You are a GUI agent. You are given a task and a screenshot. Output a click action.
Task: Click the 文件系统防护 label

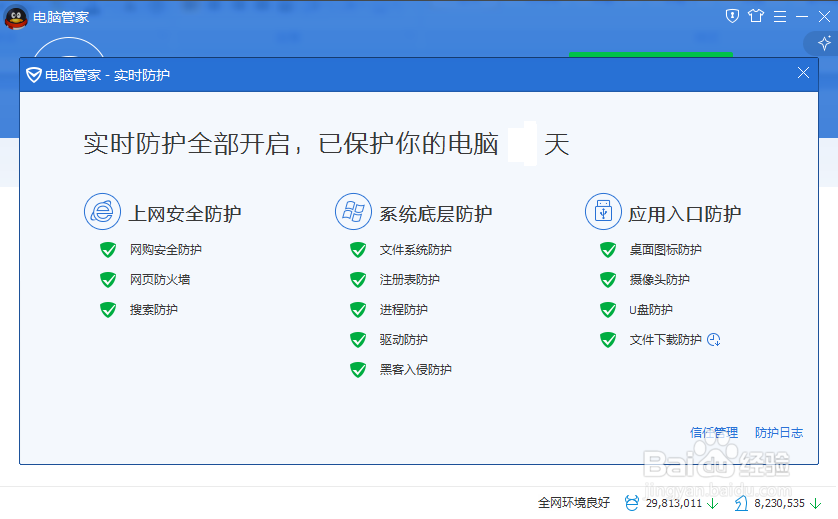point(415,250)
